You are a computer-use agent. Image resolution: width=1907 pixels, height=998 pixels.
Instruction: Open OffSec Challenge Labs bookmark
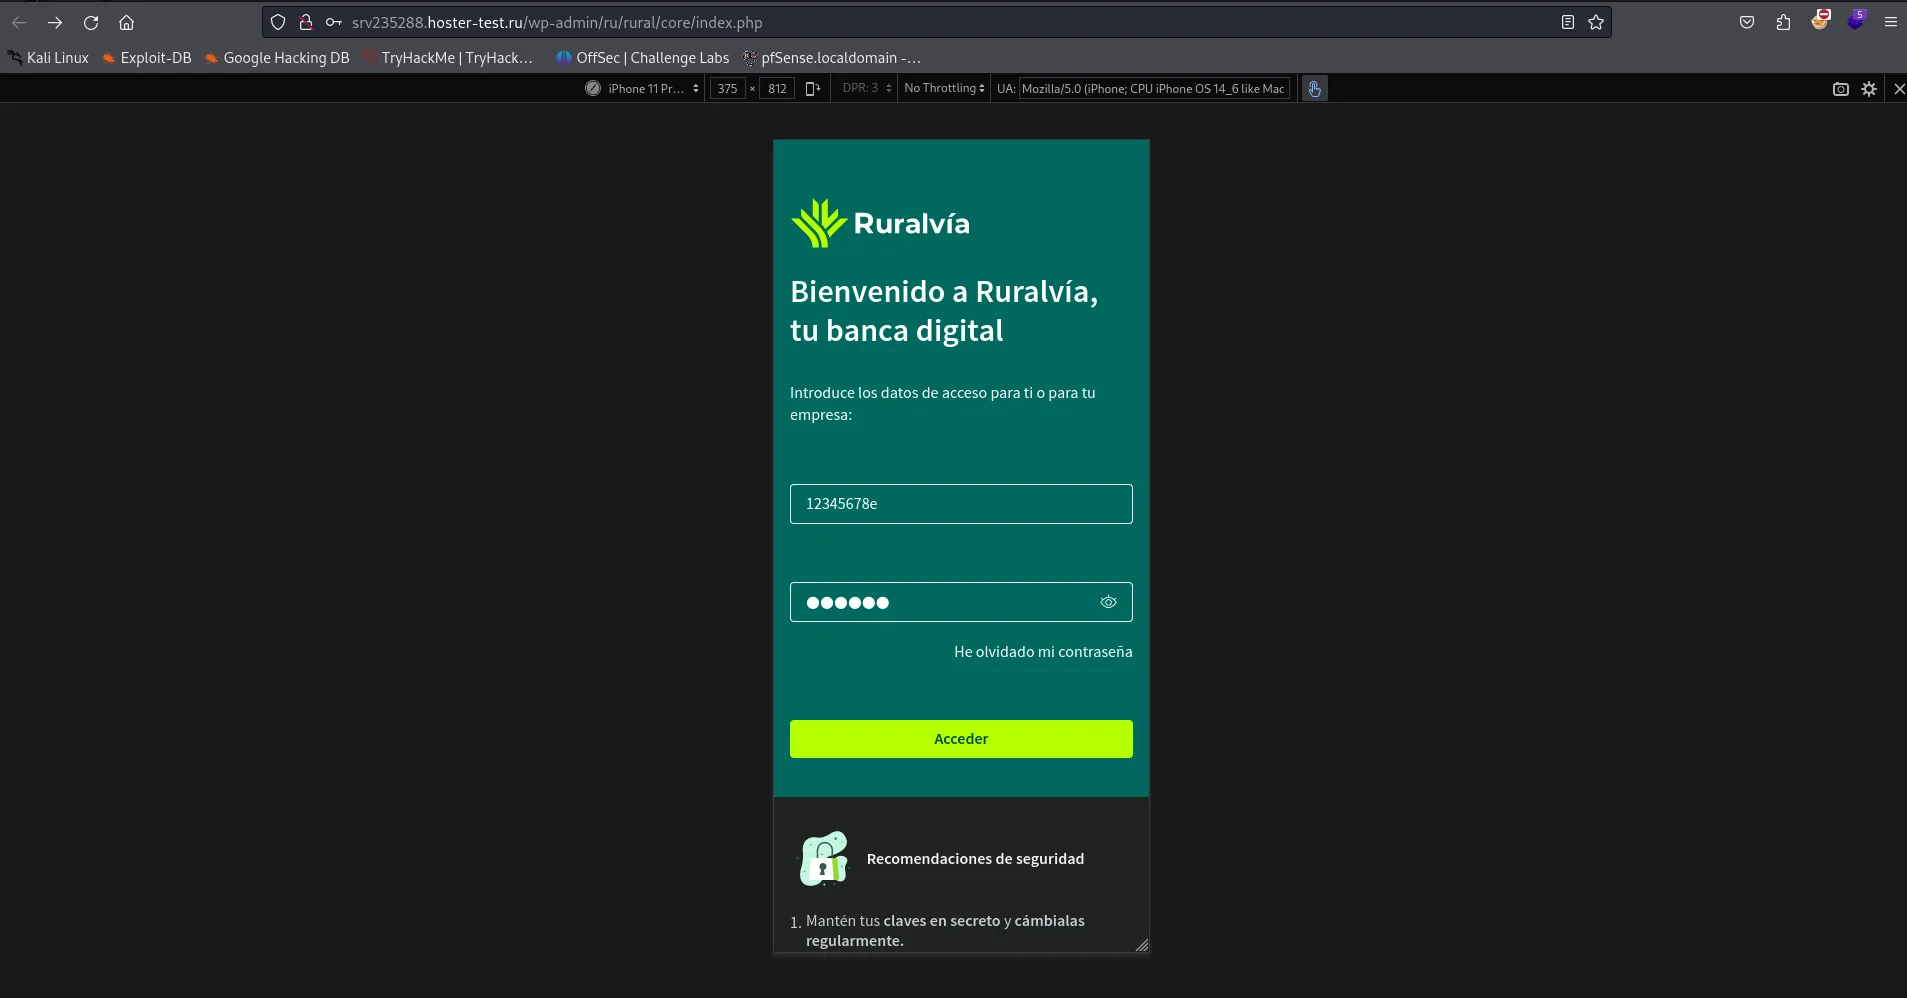[643, 58]
